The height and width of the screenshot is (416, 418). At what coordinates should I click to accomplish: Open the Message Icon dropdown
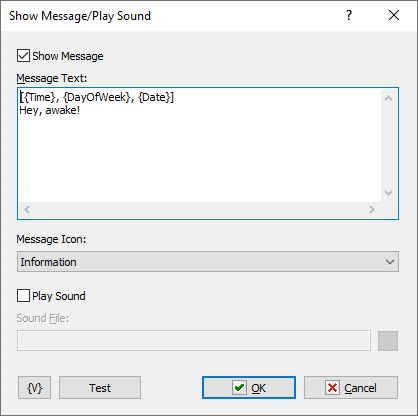208,262
